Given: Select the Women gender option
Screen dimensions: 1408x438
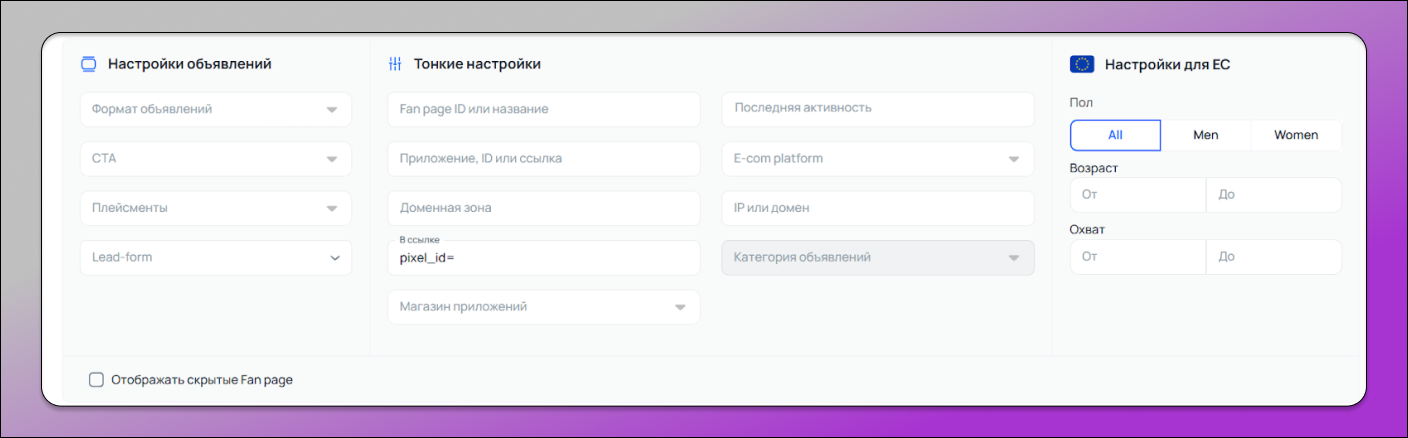Looking at the screenshot, I should click(1295, 135).
